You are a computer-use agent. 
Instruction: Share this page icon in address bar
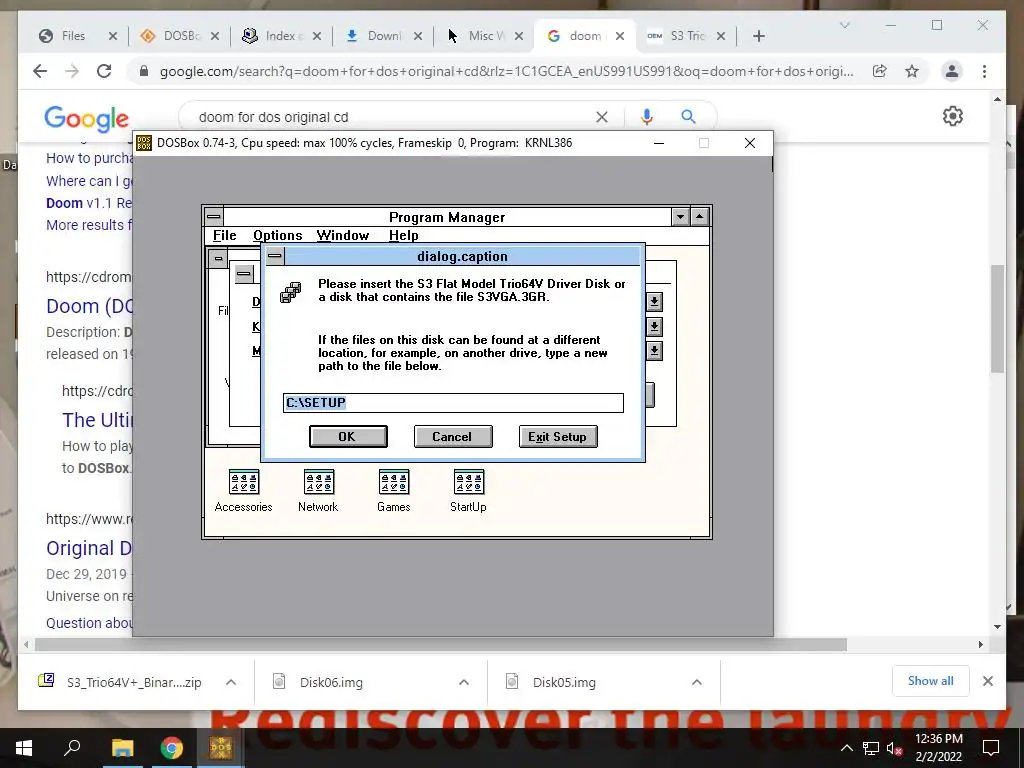(x=880, y=71)
